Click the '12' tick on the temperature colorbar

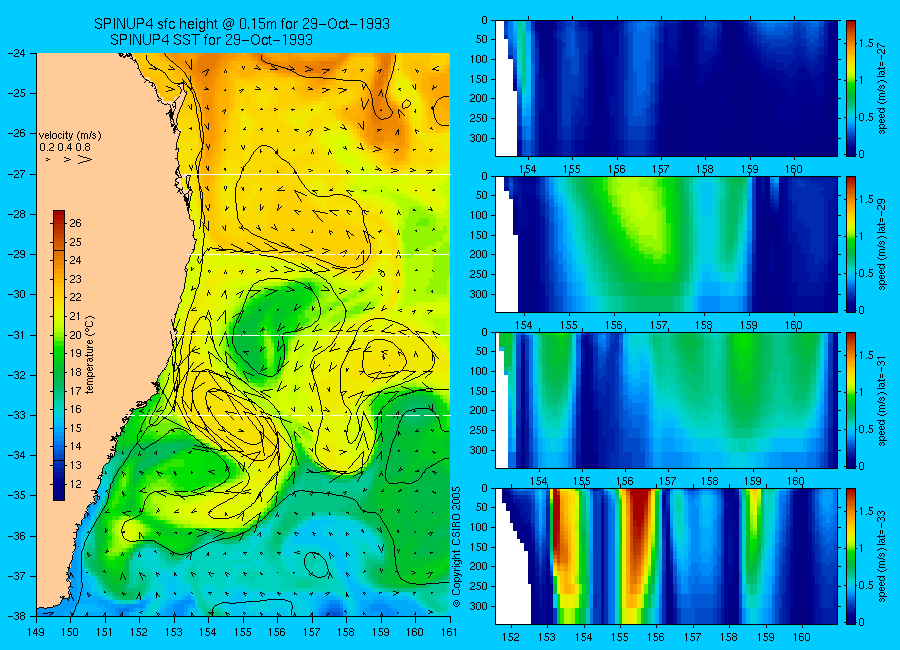click(75, 484)
